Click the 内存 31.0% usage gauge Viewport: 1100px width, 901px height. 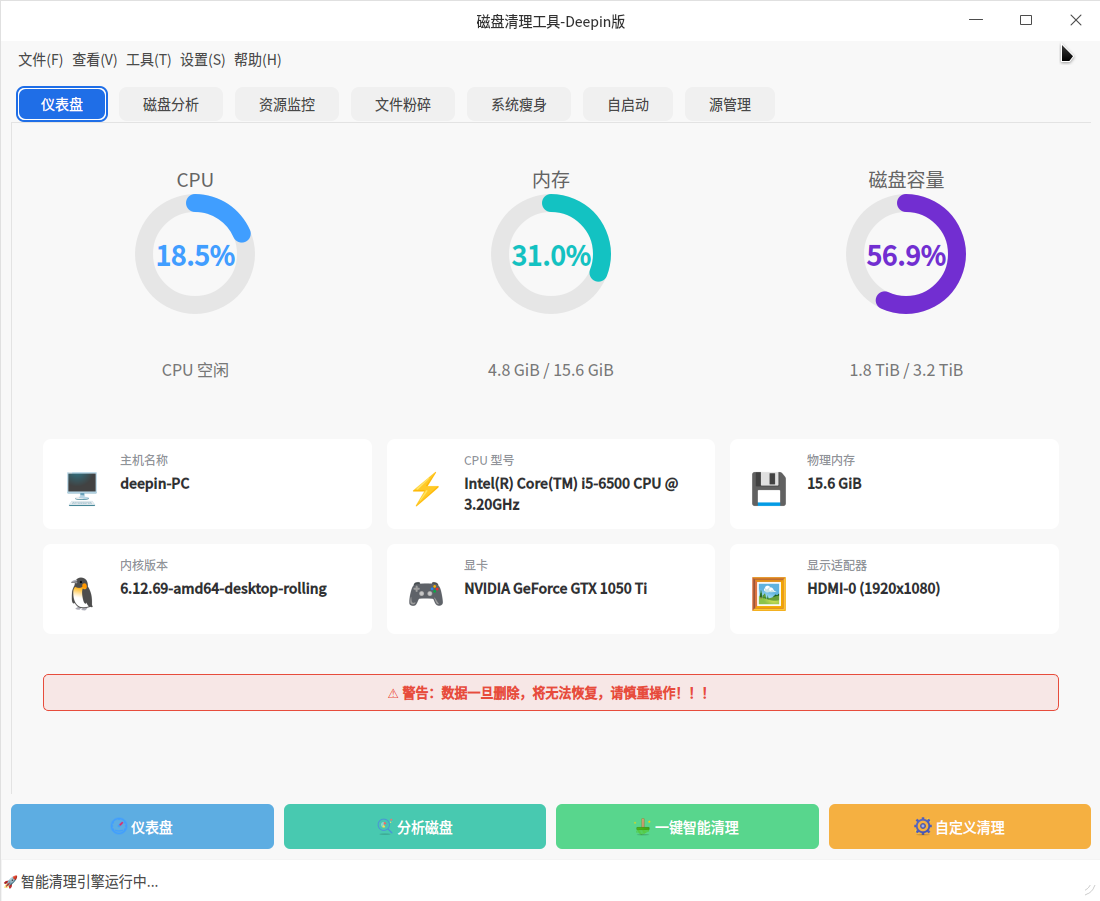(551, 254)
